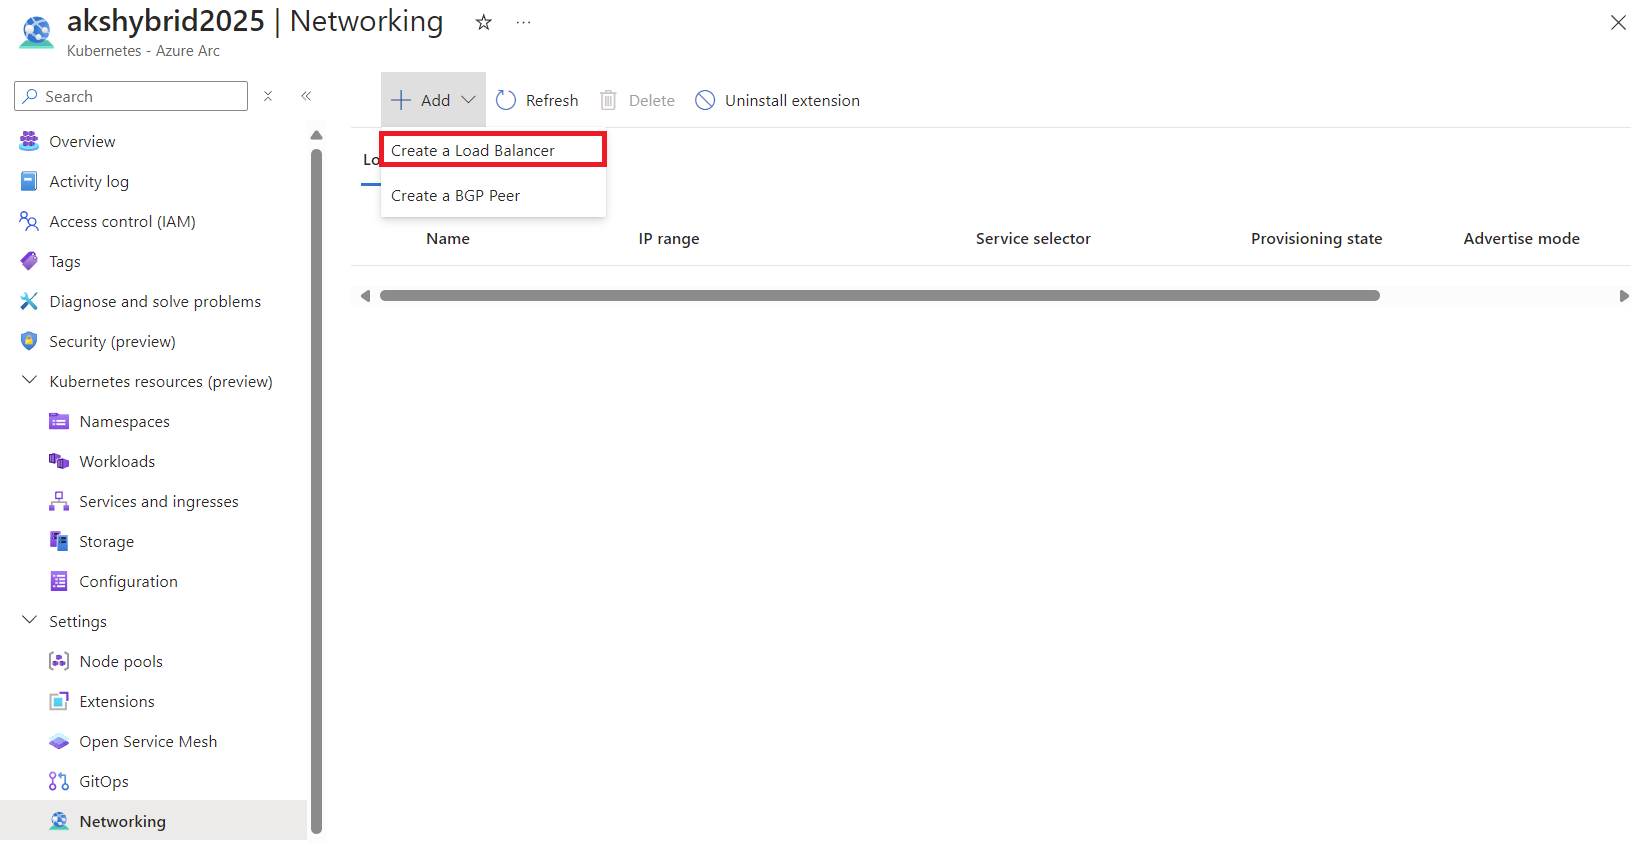Close the Networking blade
Screen dimensions: 1631x843
1617,22
